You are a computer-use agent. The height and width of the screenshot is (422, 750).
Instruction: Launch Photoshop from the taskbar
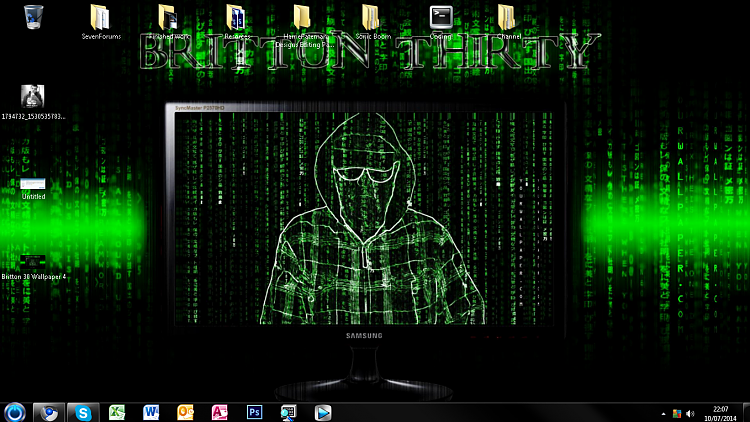pos(254,412)
